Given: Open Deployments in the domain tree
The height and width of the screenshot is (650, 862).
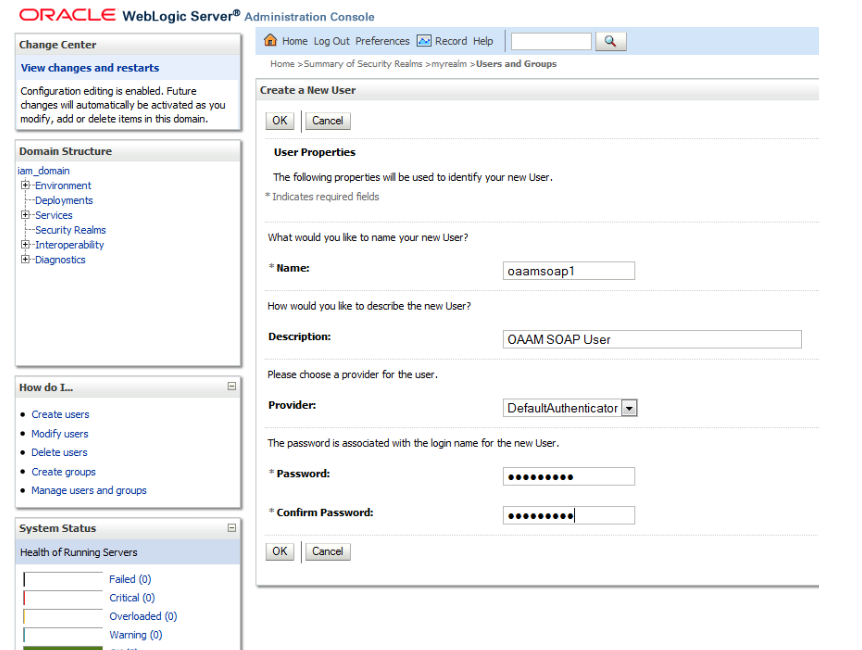Looking at the screenshot, I should point(64,200).
